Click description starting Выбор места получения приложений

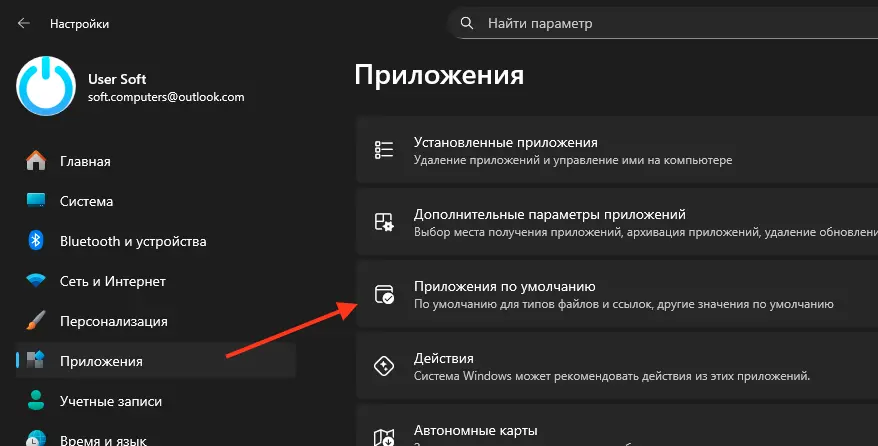tap(646, 232)
